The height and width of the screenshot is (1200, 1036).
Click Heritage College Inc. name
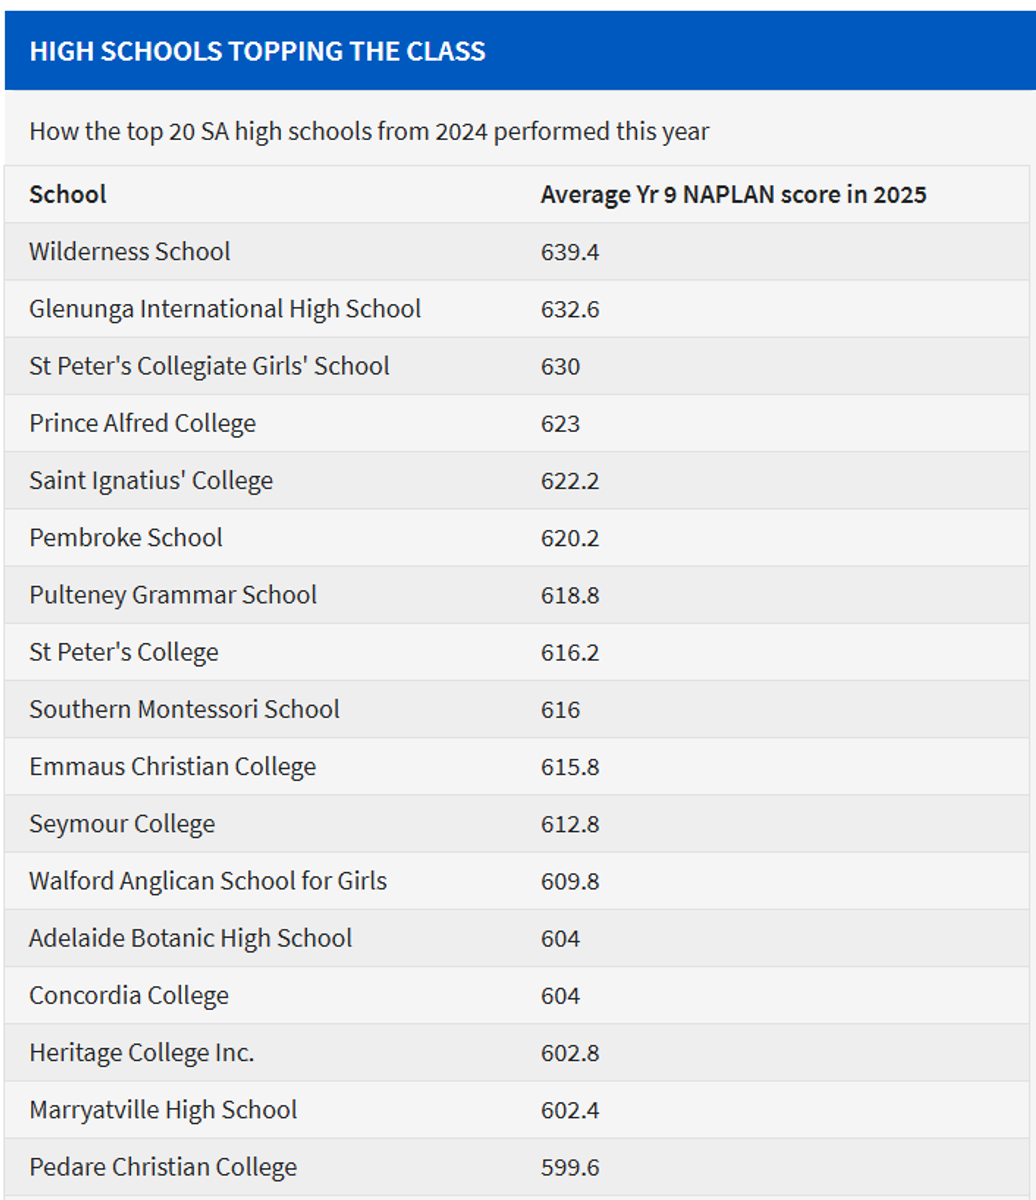pyautogui.click(x=142, y=1053)
